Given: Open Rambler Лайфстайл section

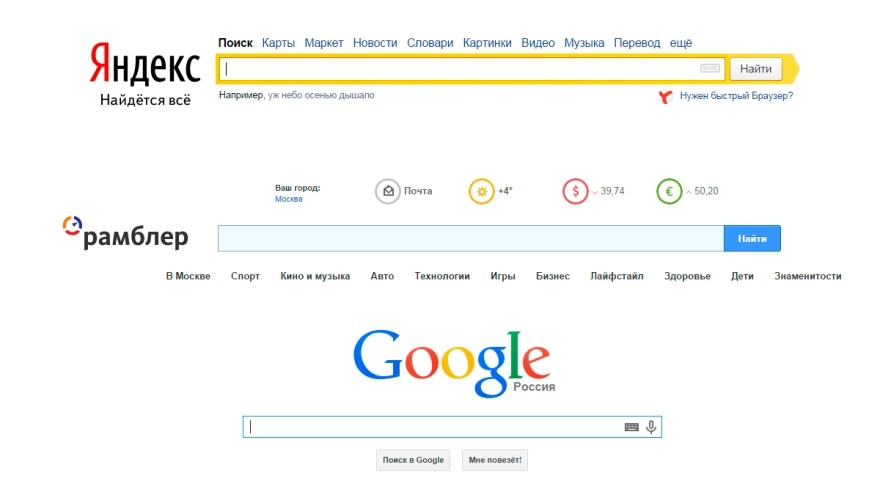Looking at the screenshot, I should [617, 276].
